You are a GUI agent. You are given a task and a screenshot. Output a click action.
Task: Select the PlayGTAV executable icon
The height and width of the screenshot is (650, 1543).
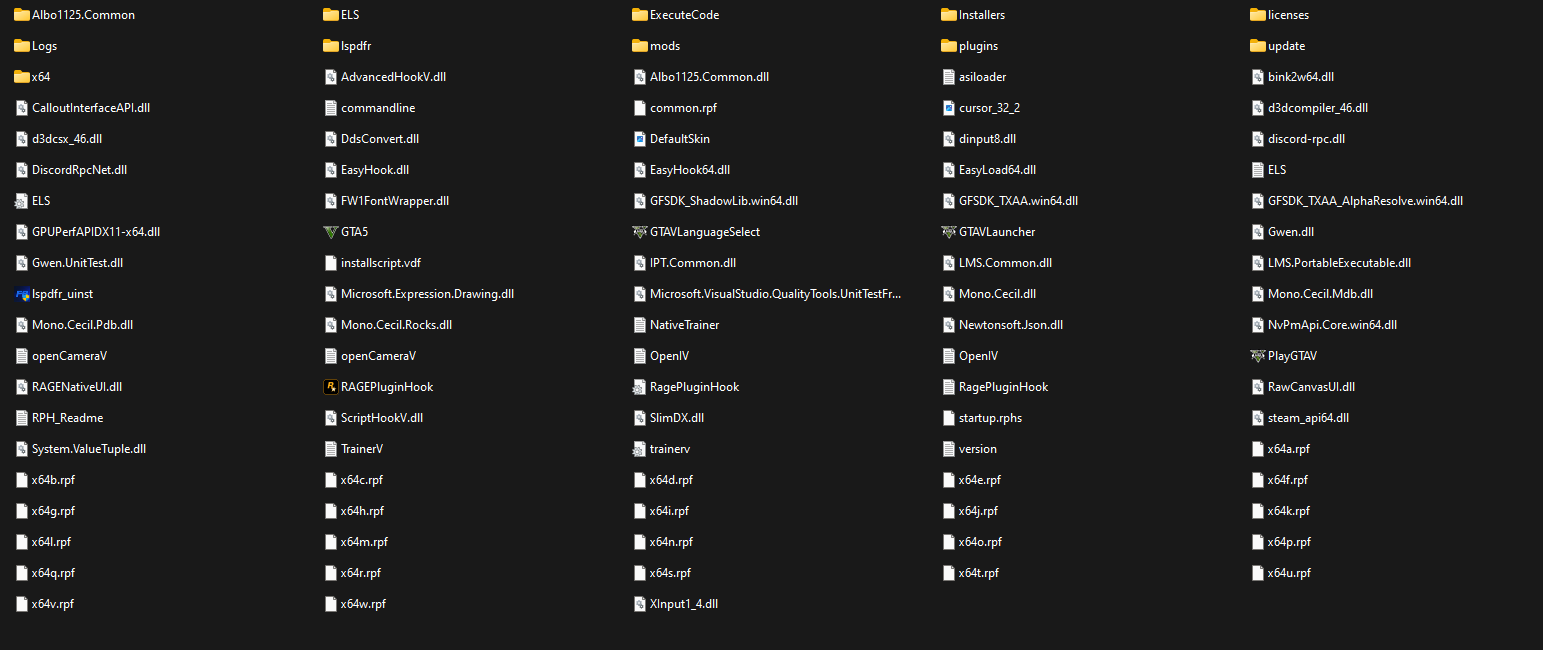tap(1258, 356)
